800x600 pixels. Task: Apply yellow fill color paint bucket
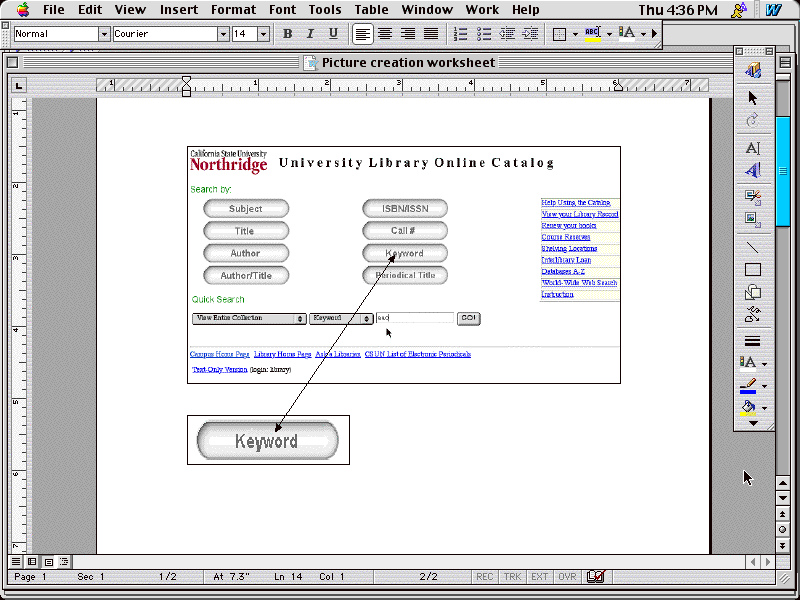pos(748,408)
